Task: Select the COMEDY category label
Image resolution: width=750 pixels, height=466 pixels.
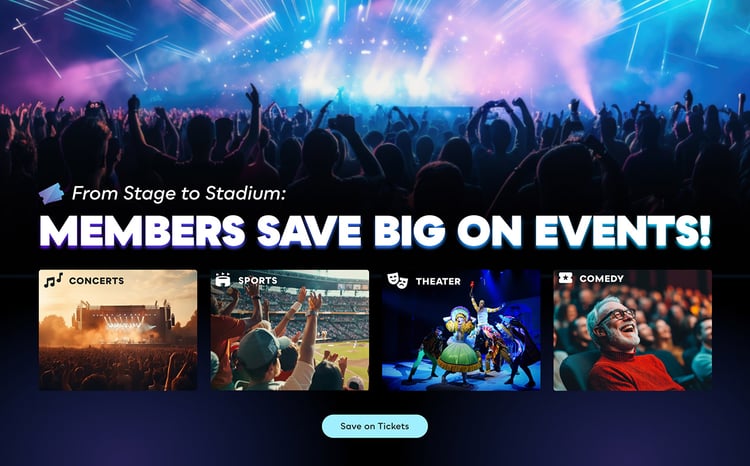Action: pyautogui.click(x=601, y=278)
